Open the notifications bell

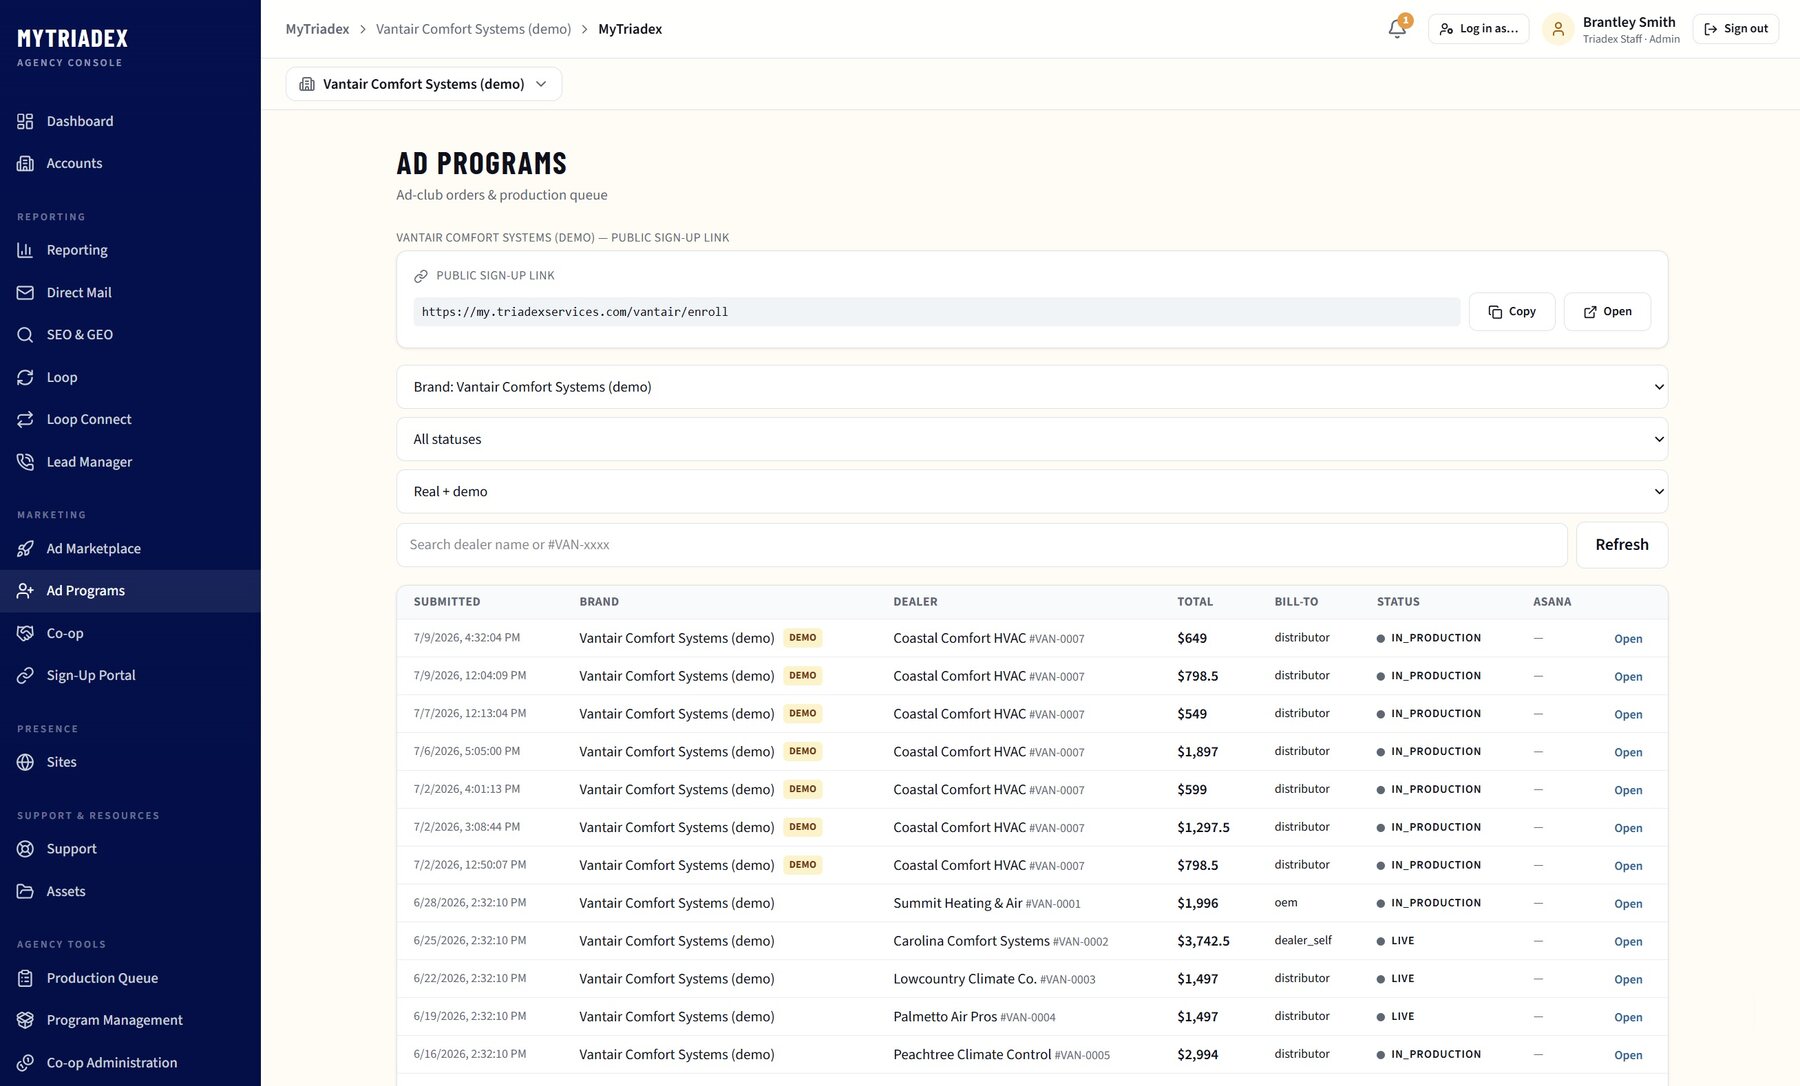pos(1397,29)
